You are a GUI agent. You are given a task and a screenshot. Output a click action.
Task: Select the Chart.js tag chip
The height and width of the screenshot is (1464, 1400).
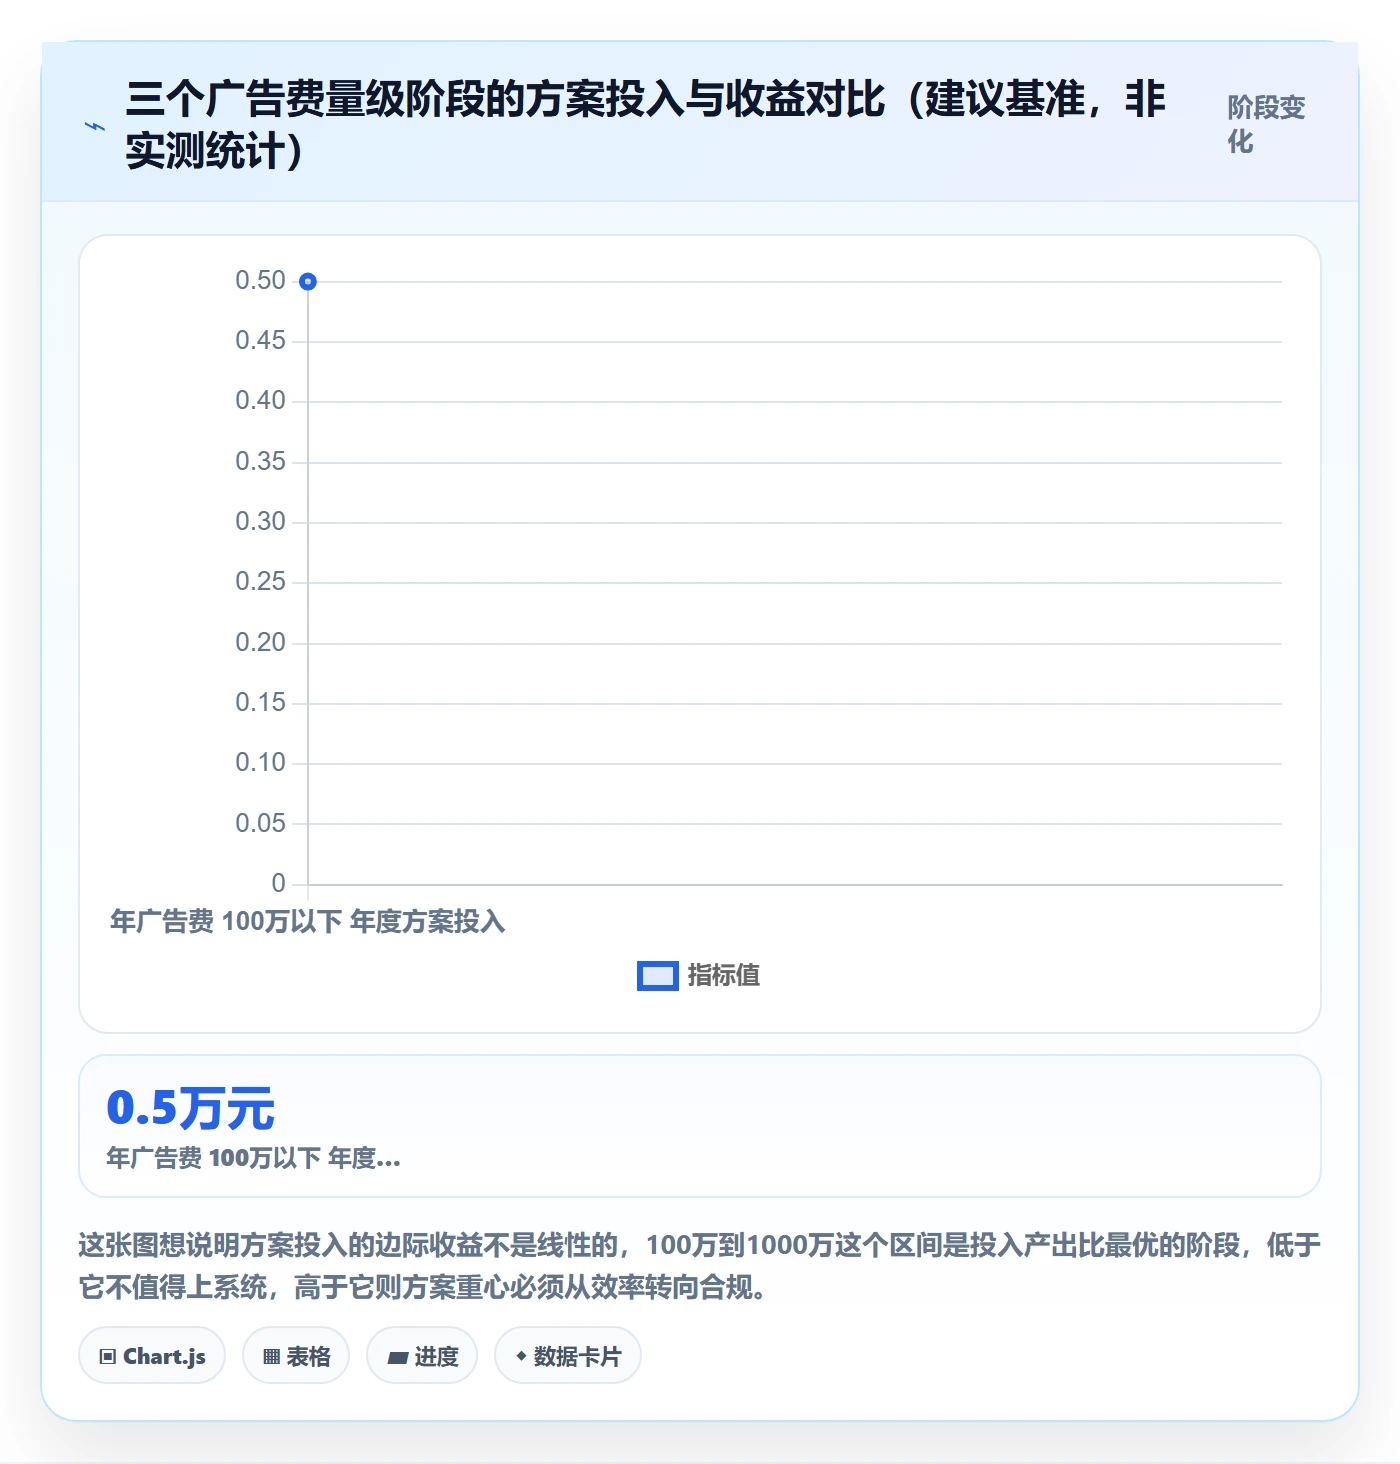click(x=152, y=1356)
